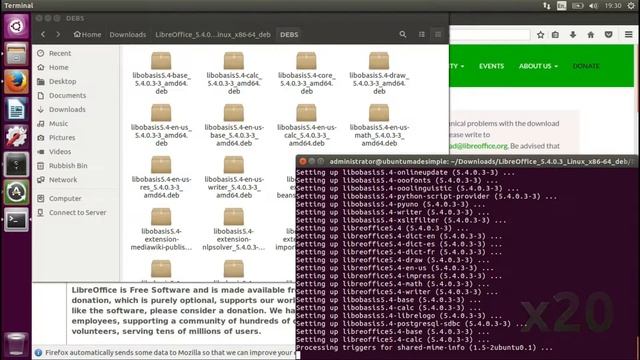The width and height of the screenshot is (640, 360).
Task: Click LibreOffice_5.4.0 folder in path bar
Action: click(x=213, y=35)
